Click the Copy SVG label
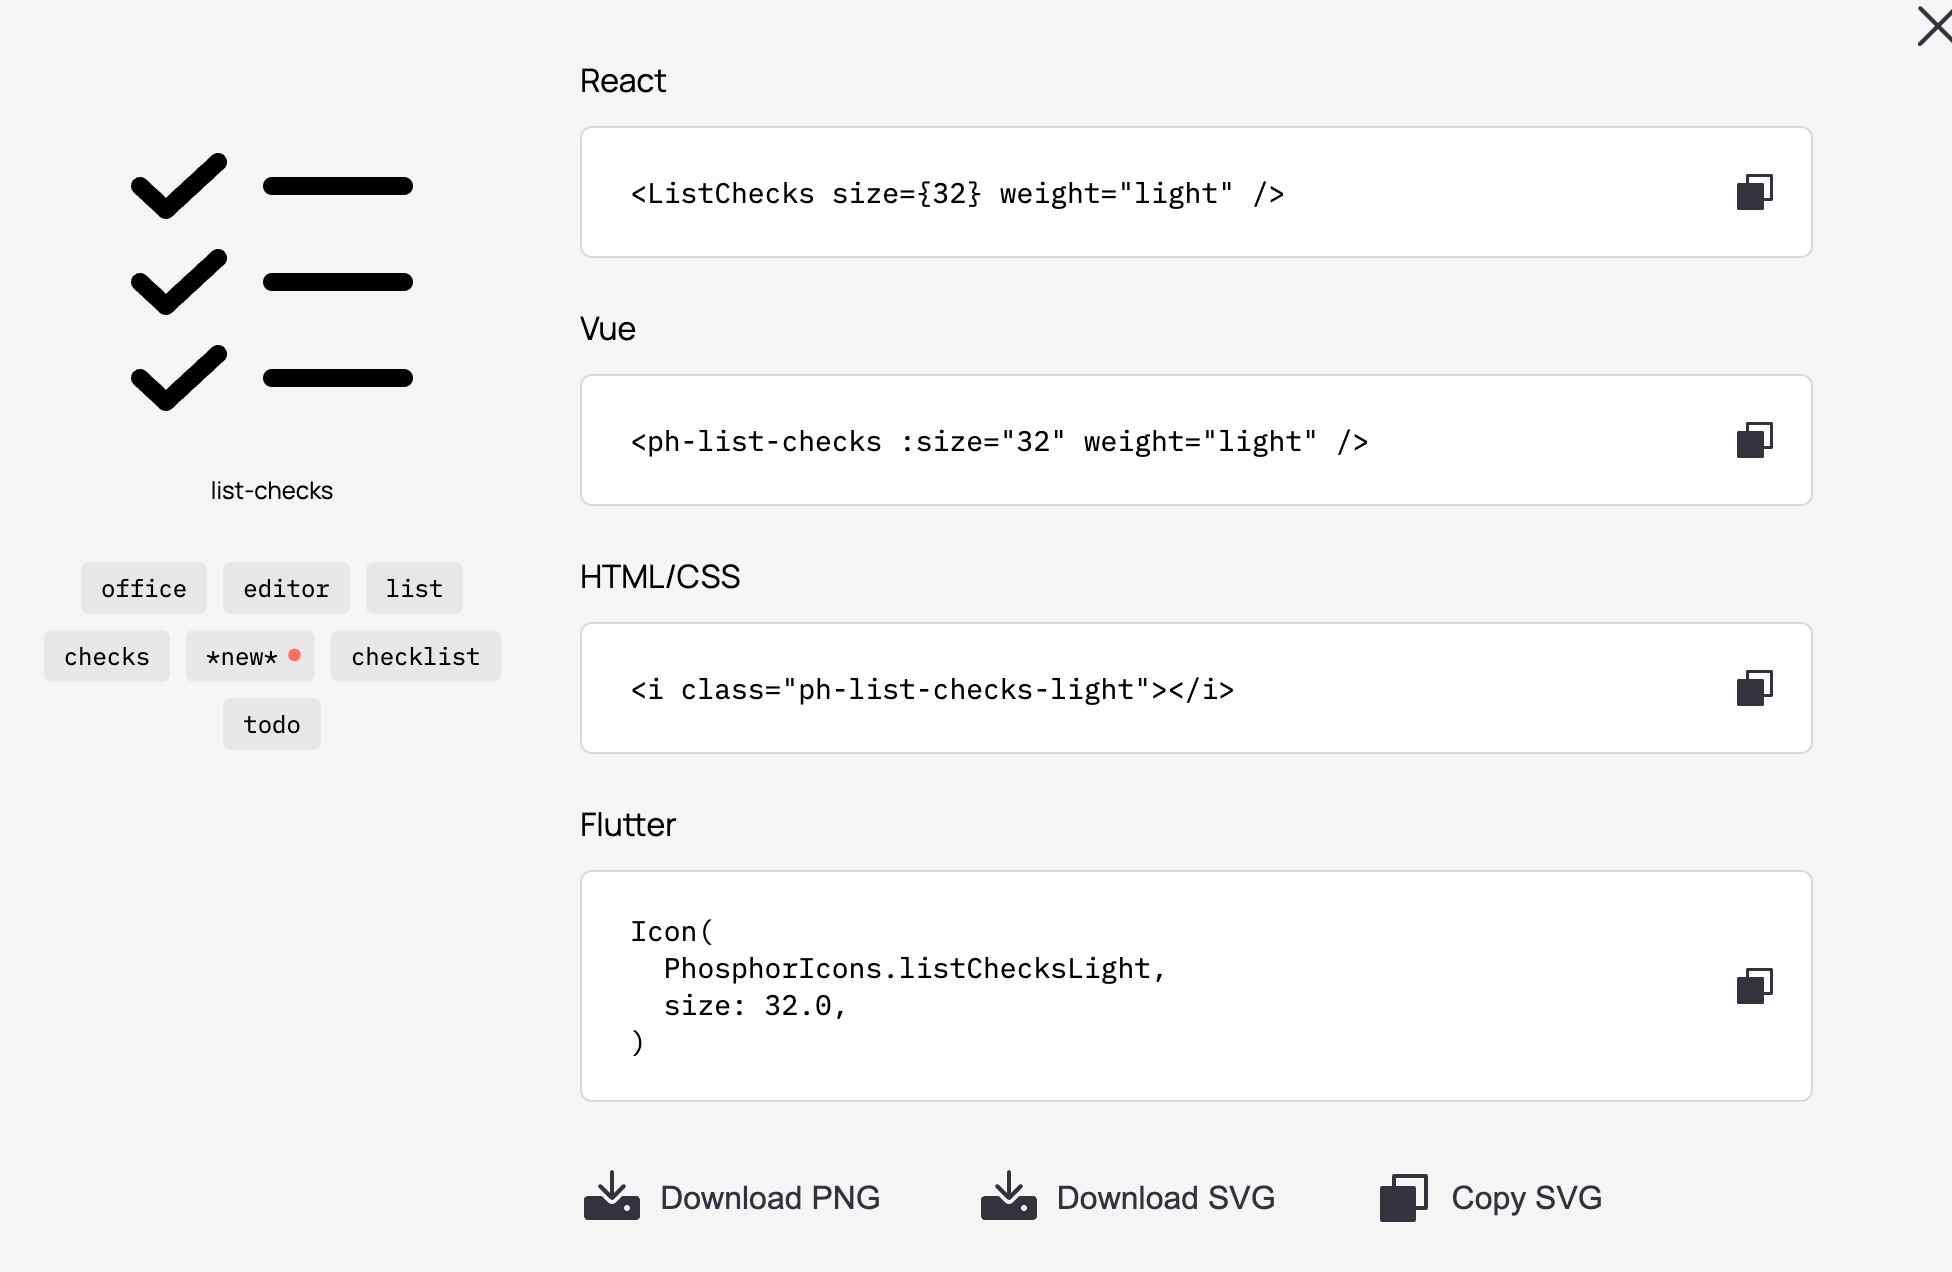The image size is (1952, 1272). pyautogui.click(x=1527, y=1198)
